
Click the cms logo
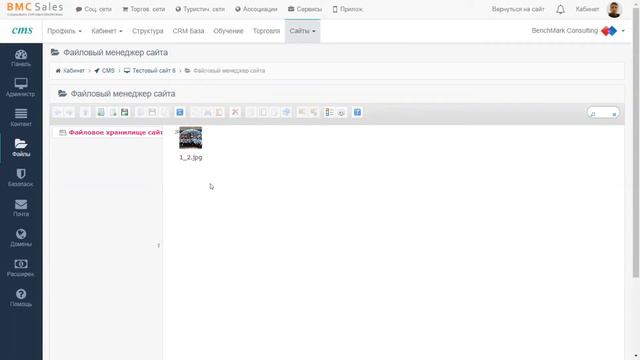(22, 30)
